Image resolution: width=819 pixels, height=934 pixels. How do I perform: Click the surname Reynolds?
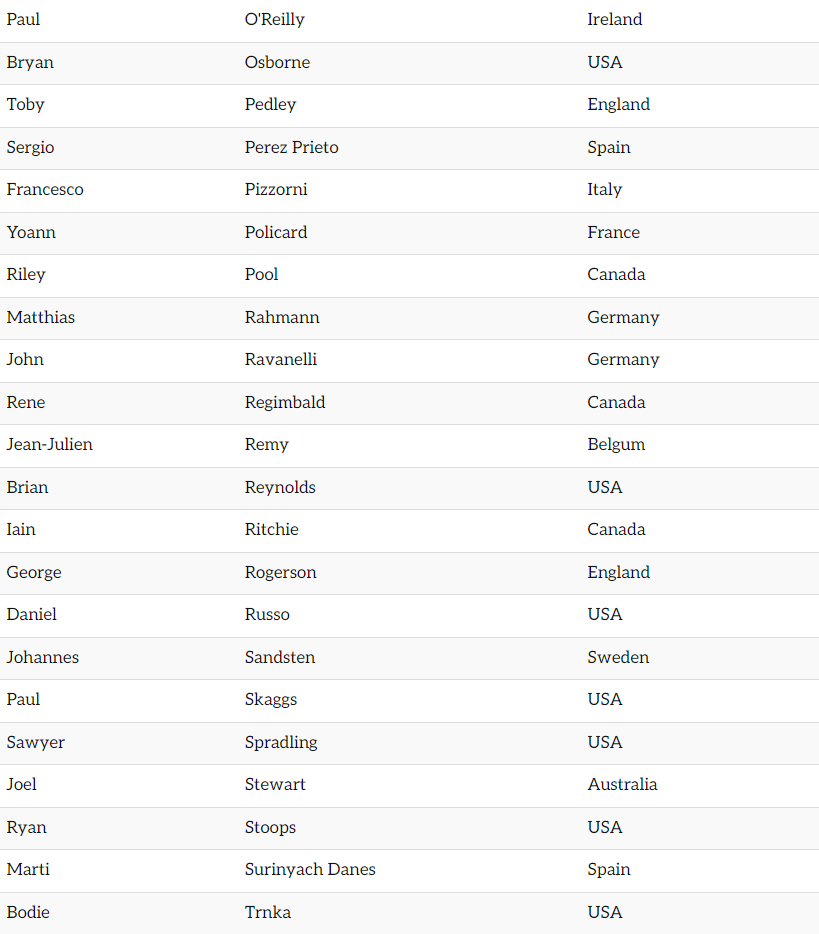(280, 487)
